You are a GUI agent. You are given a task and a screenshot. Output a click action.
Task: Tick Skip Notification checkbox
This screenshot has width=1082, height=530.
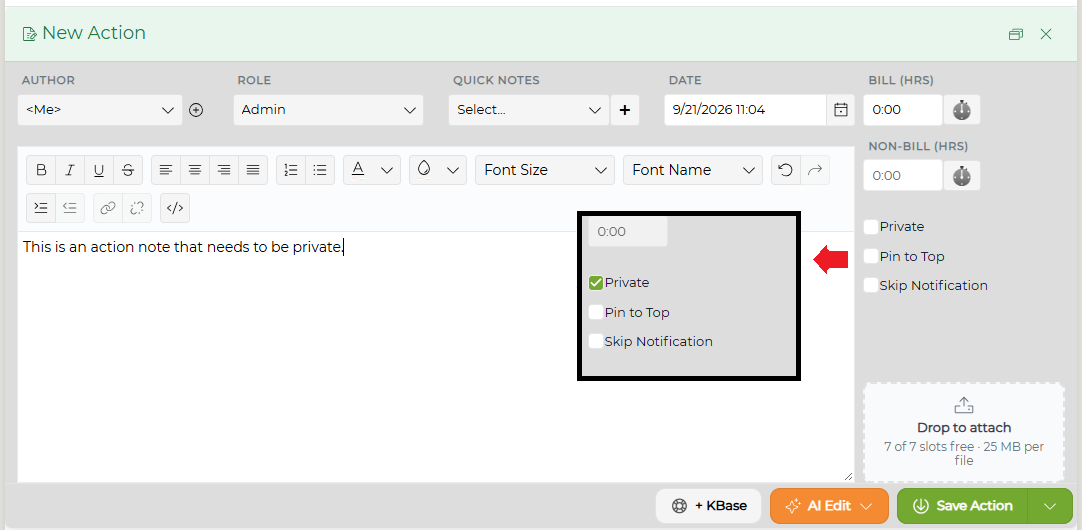point(871,286)
